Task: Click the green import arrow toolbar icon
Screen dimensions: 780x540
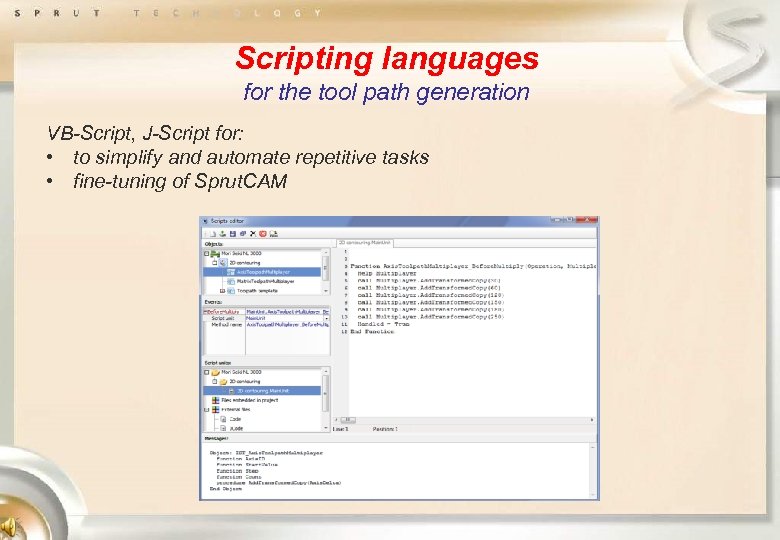Action: (x=222, y=234)
